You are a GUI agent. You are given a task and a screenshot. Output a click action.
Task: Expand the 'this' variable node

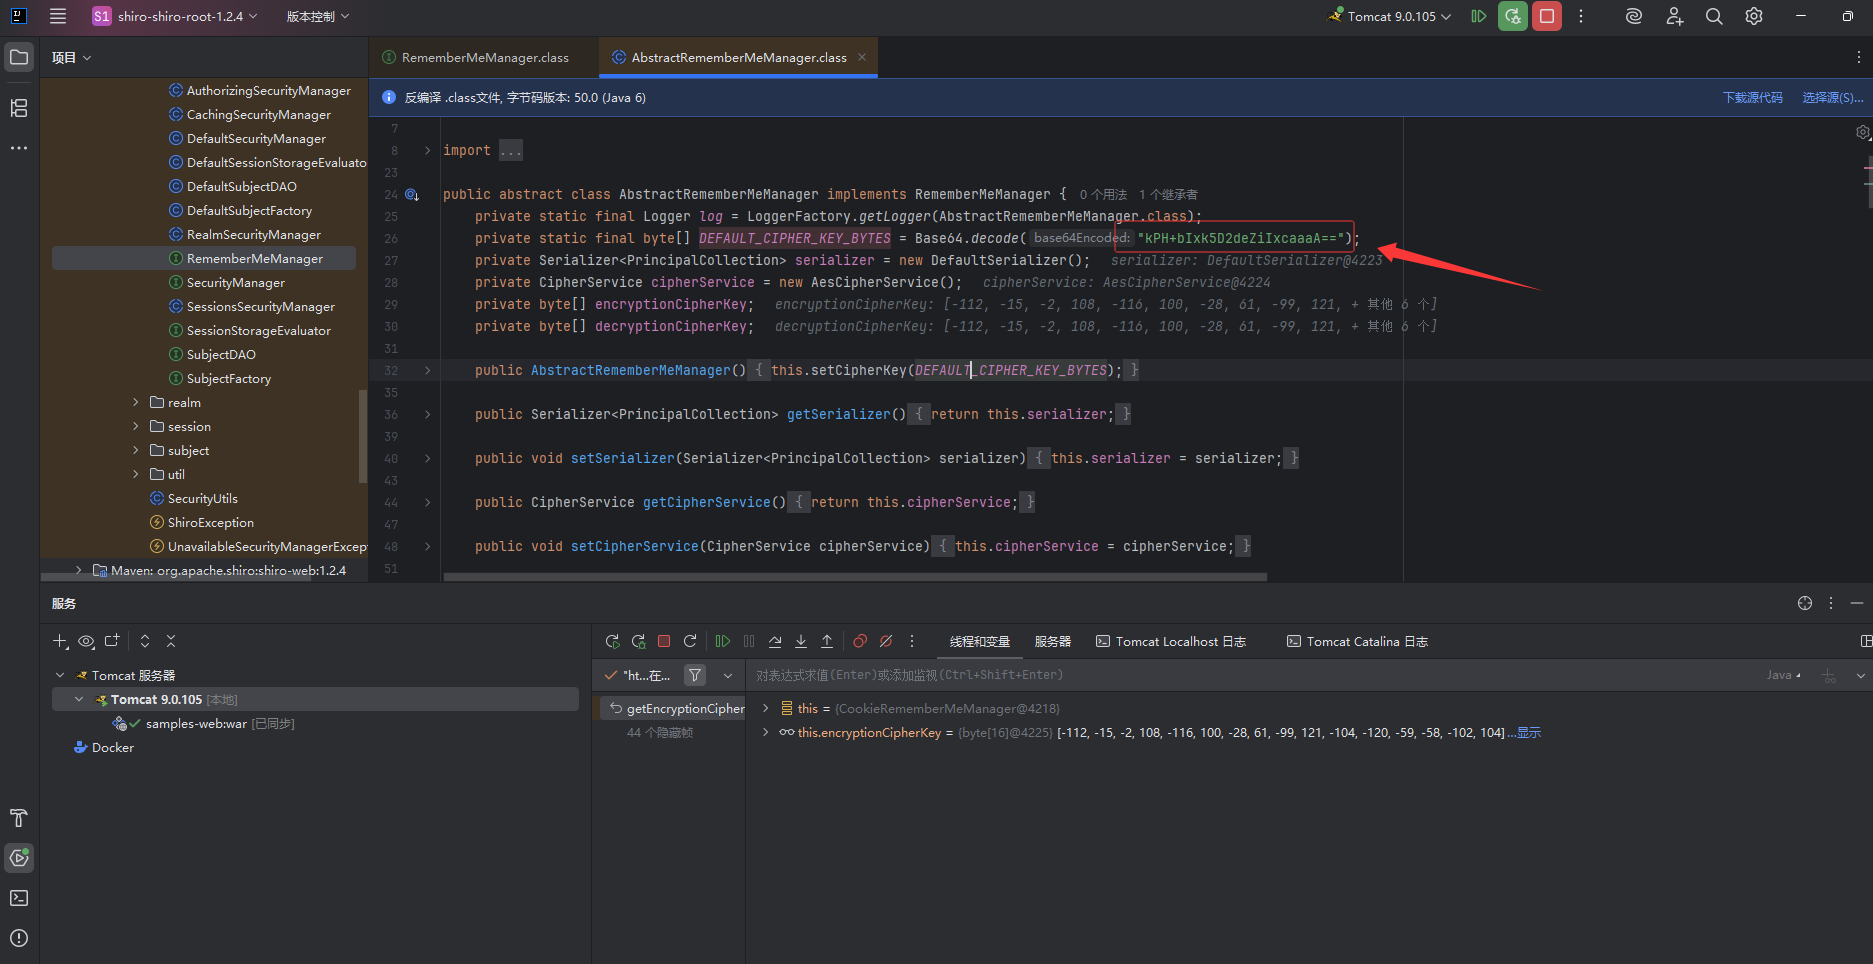[766, 708]
